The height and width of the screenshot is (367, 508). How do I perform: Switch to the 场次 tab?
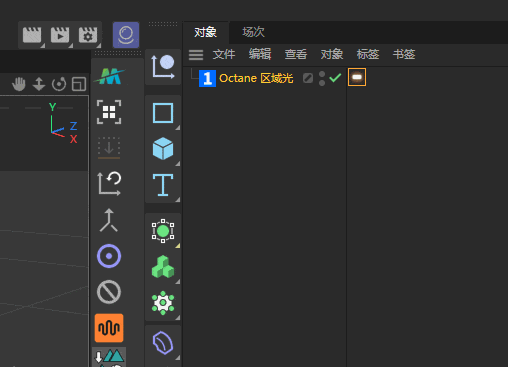(254, 32)
